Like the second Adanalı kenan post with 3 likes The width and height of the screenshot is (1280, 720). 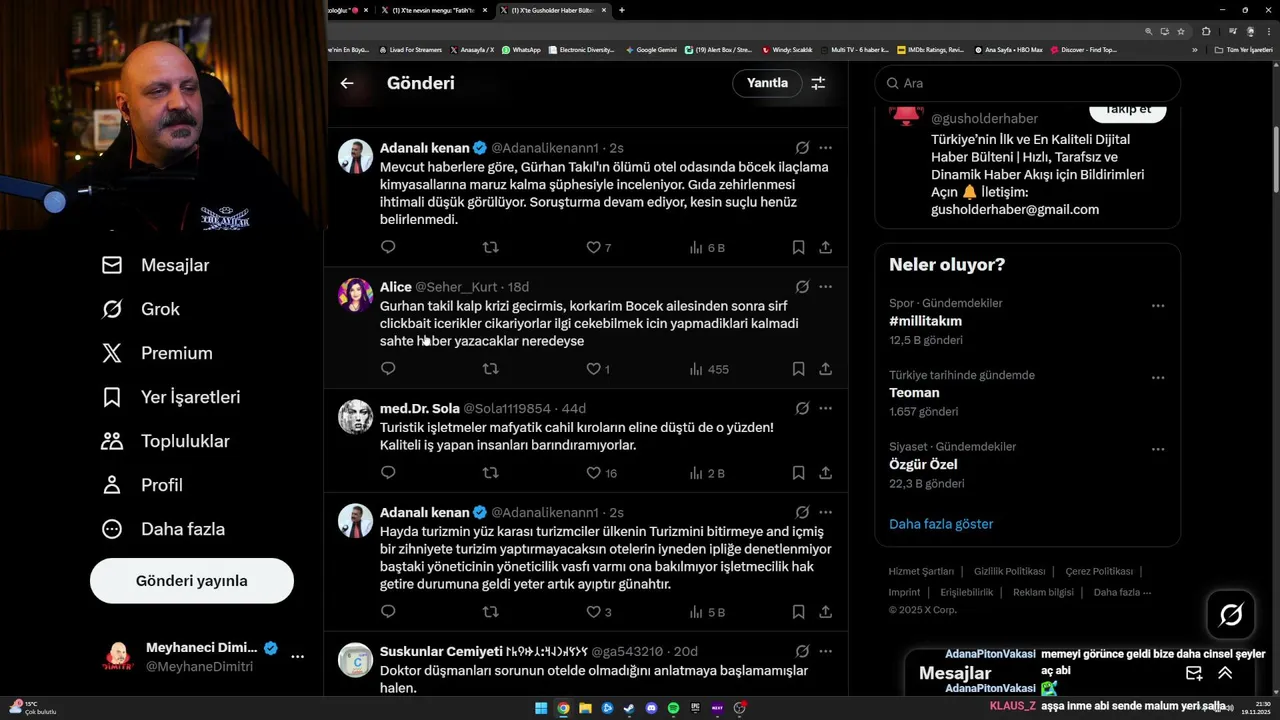click(x=598, y=612)
